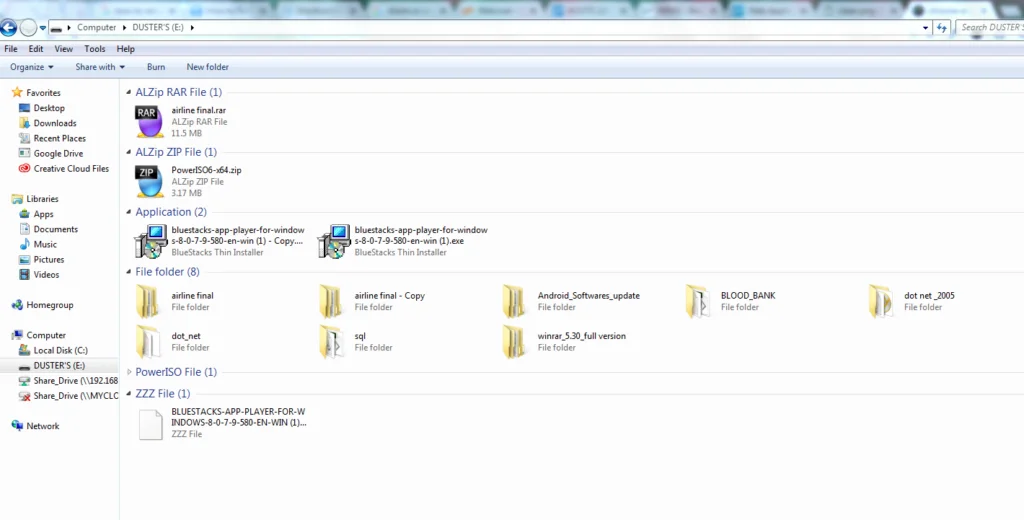Viewport: 1024px width, 520px height.
Task: Collapse the ALZip ZIP File group
Action: 129,152
